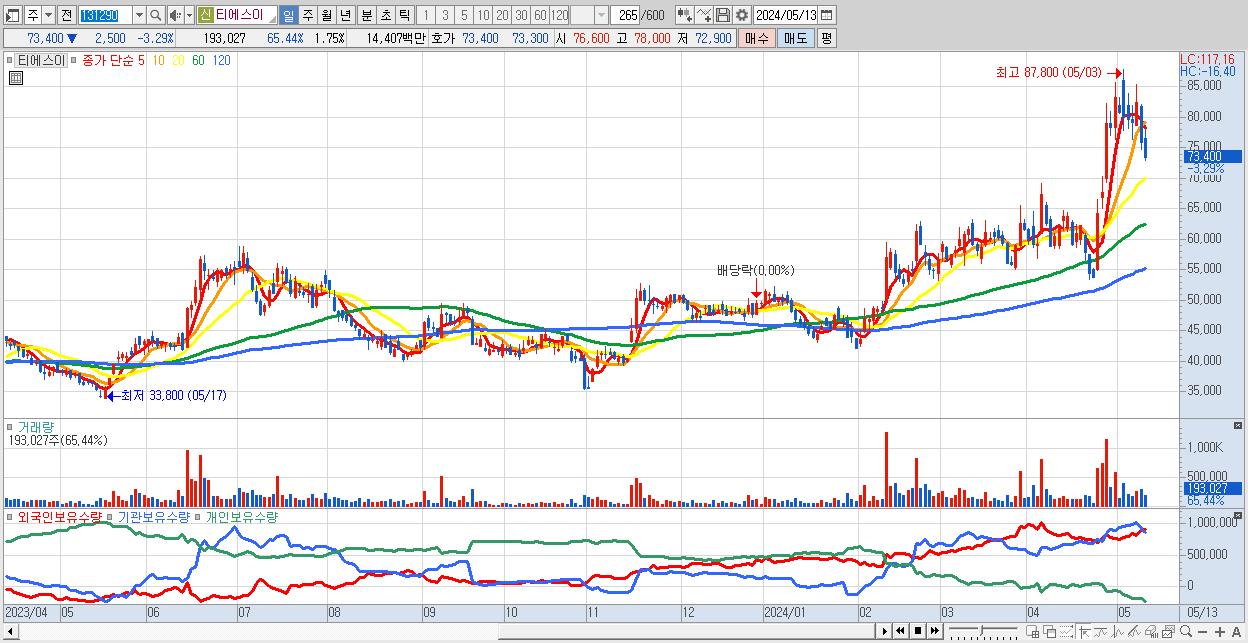This screenshot has height=643, width=1248.
Task: Activate the magnifier zoom tool
Action: click(x=1186, y=631)
